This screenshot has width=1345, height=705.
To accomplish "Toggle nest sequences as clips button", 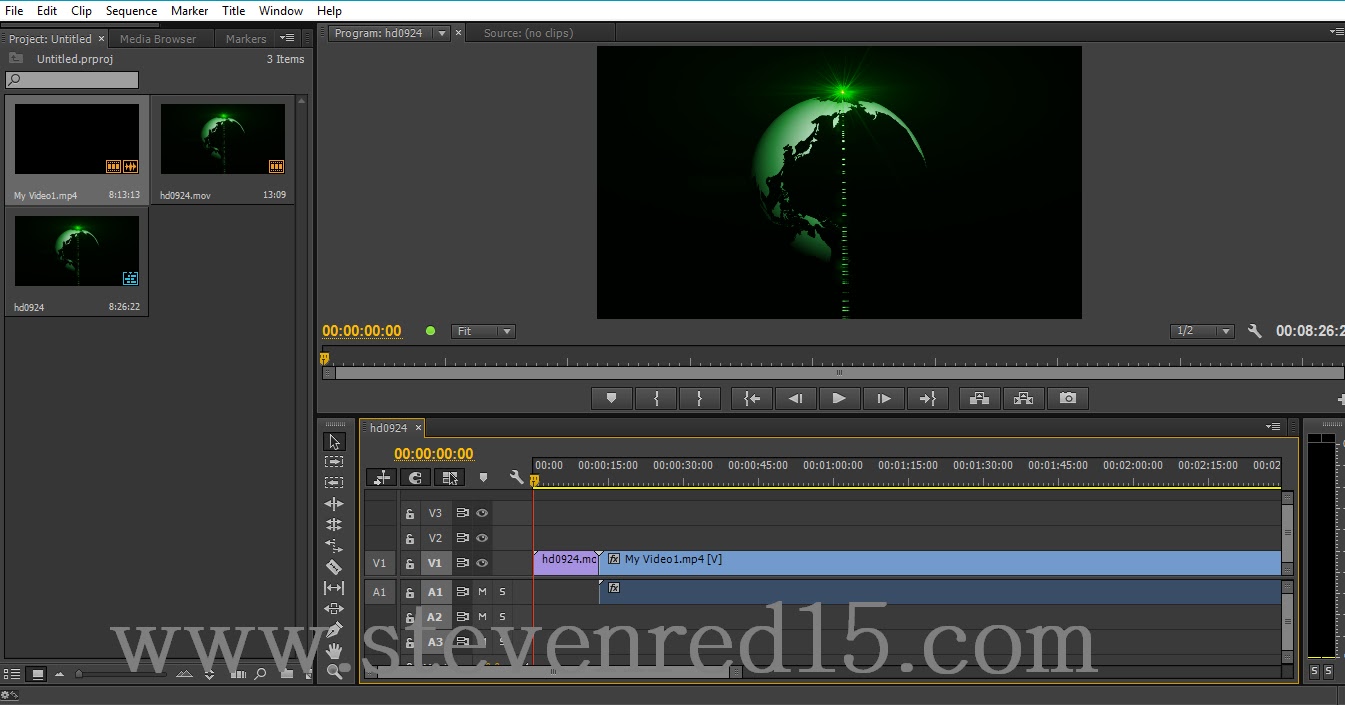I will [382, 478].
